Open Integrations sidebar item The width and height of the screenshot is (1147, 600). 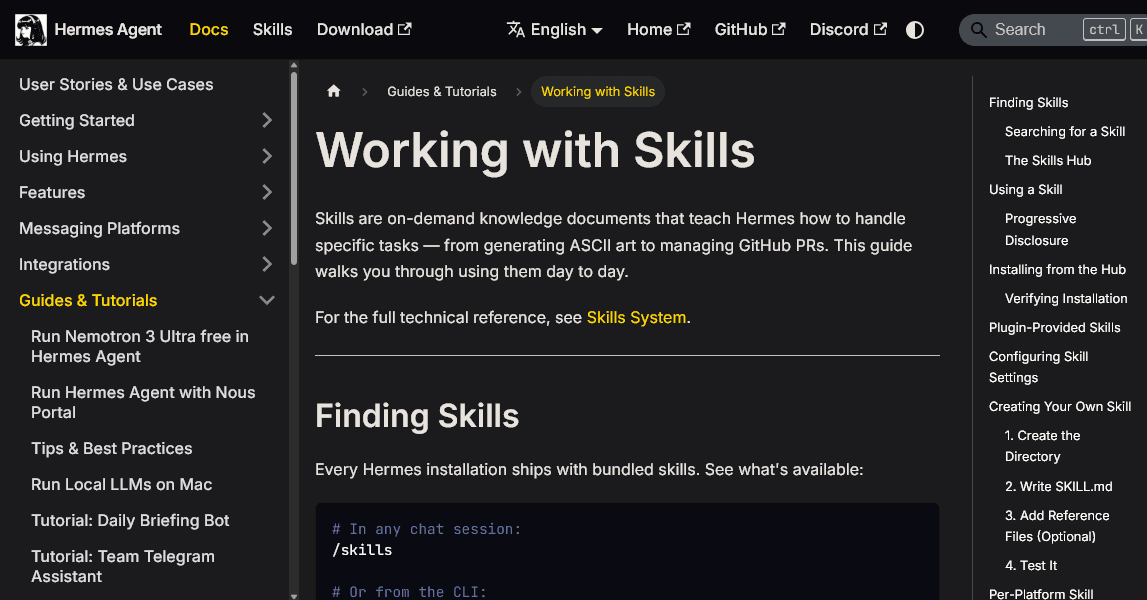coord(64,264)
